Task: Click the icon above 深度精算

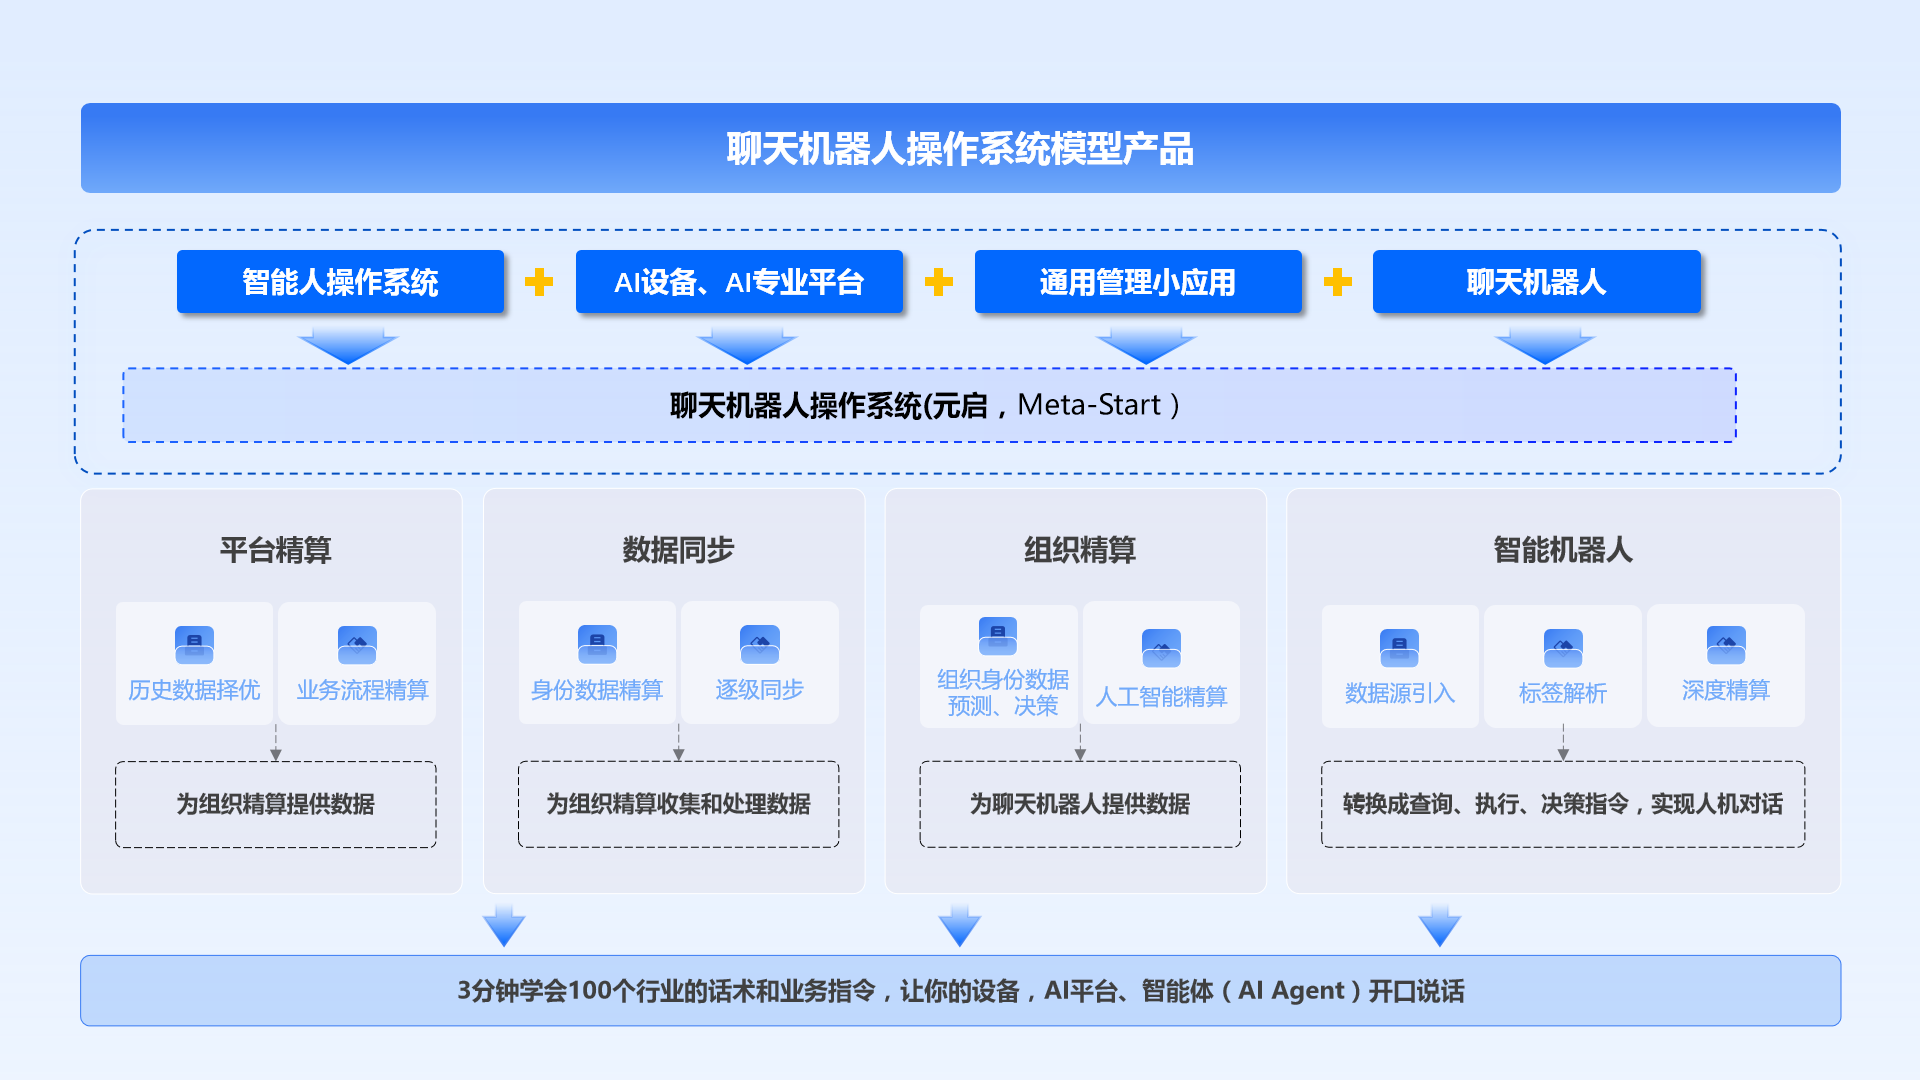Action: click(x=1726, y=645)
